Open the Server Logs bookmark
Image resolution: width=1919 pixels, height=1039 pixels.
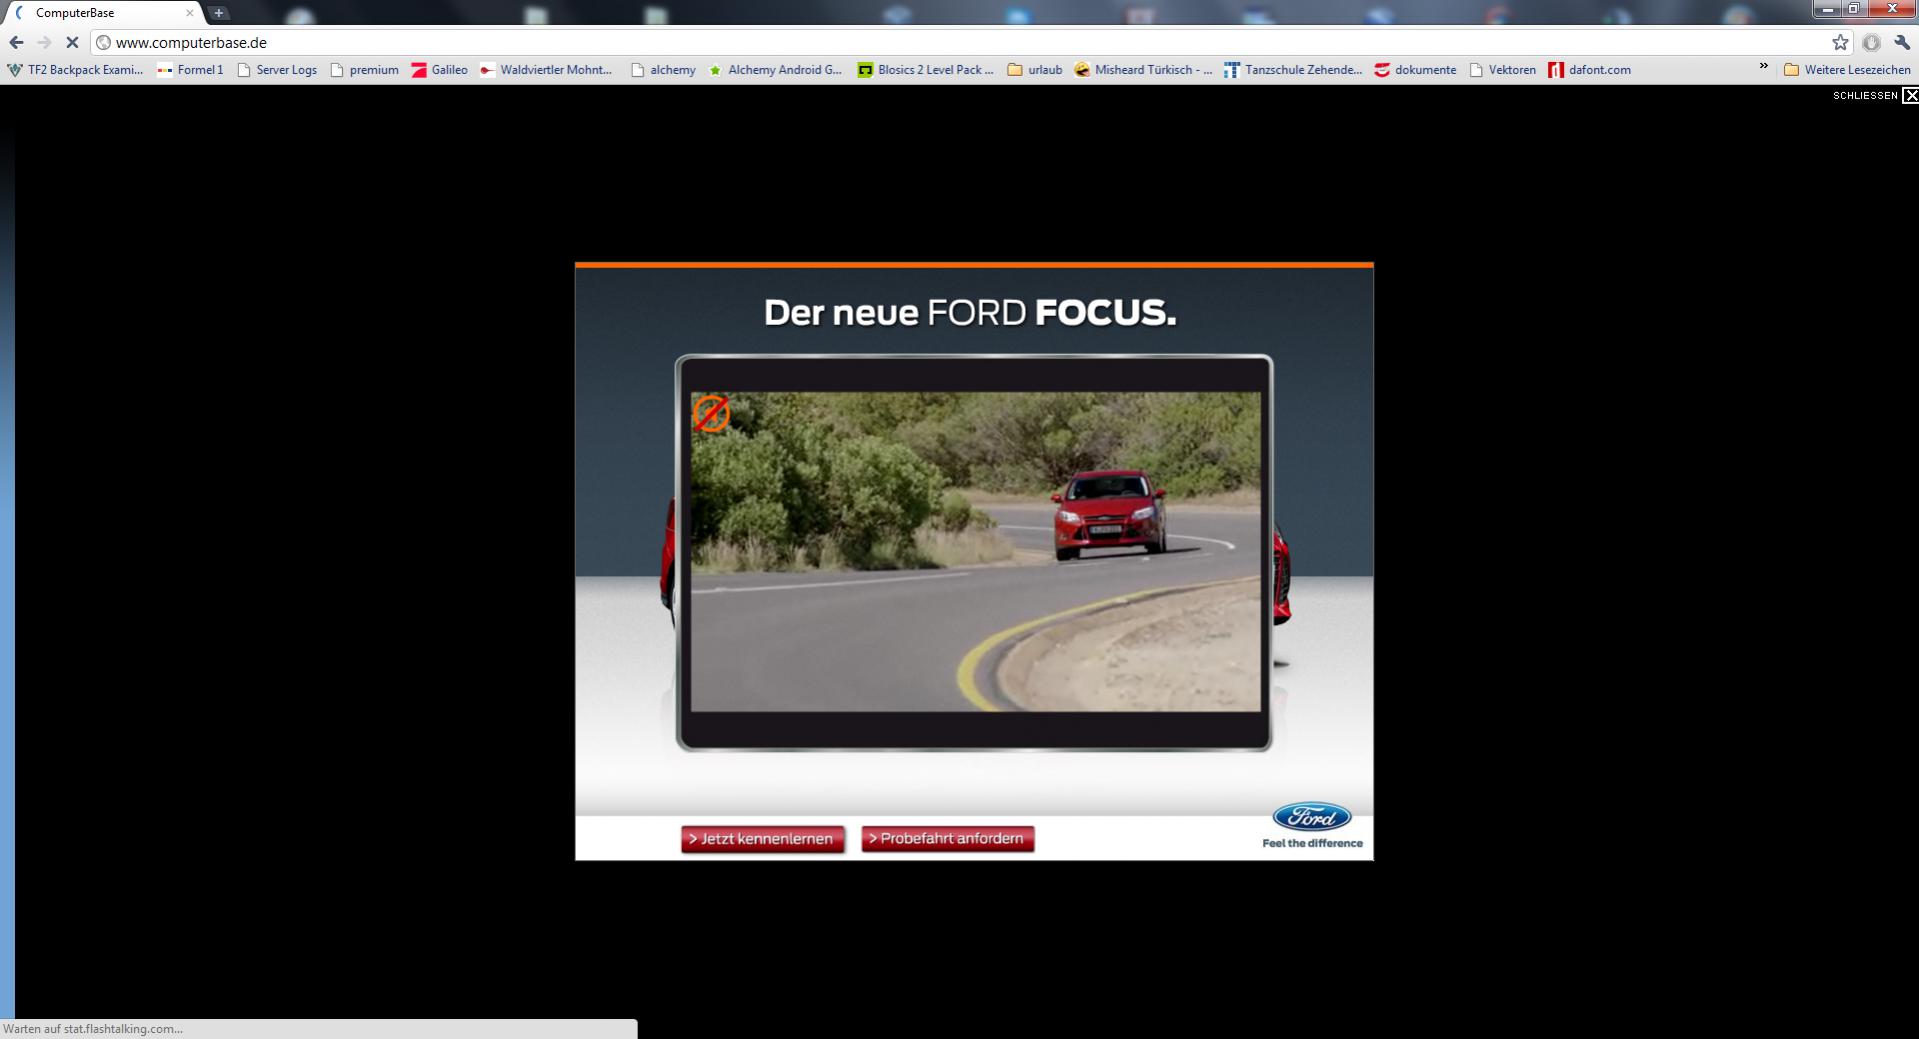pyautogui.click(x=276, y=70)
